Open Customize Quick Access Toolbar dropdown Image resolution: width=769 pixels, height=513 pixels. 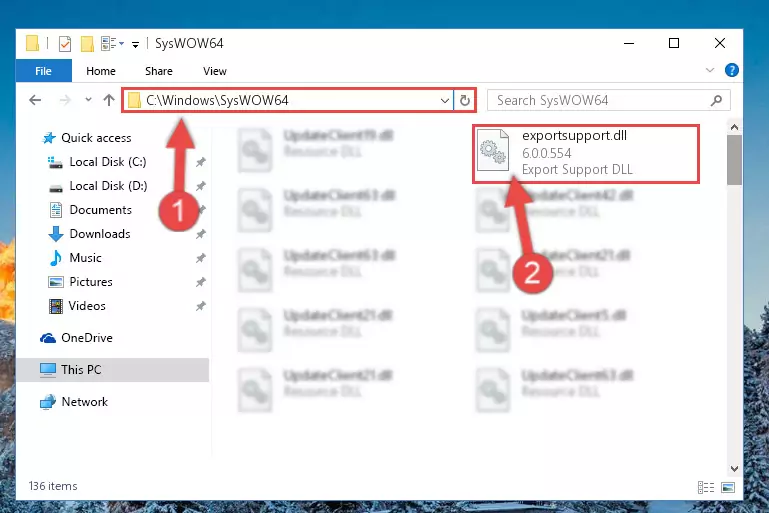point(135,45)
